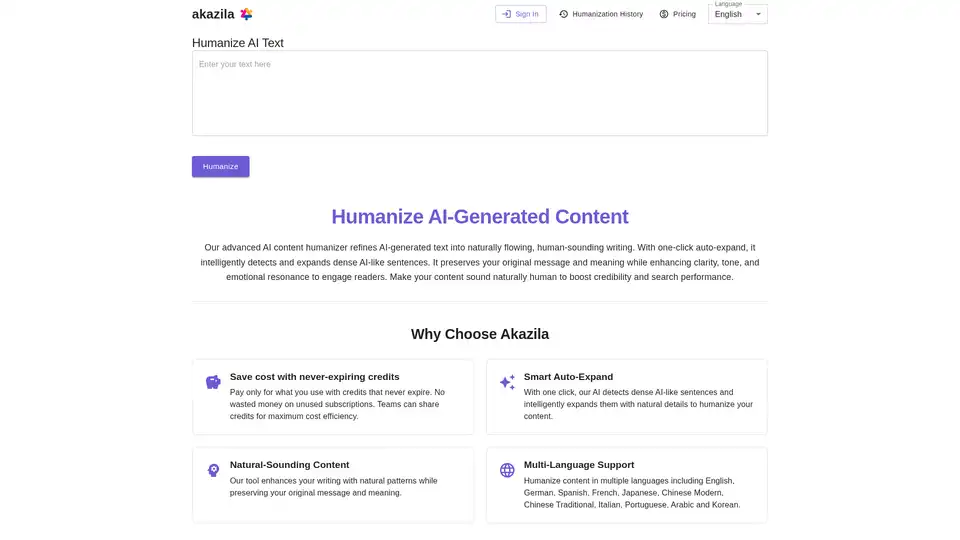Go to the Pricing page

[684, 14]
